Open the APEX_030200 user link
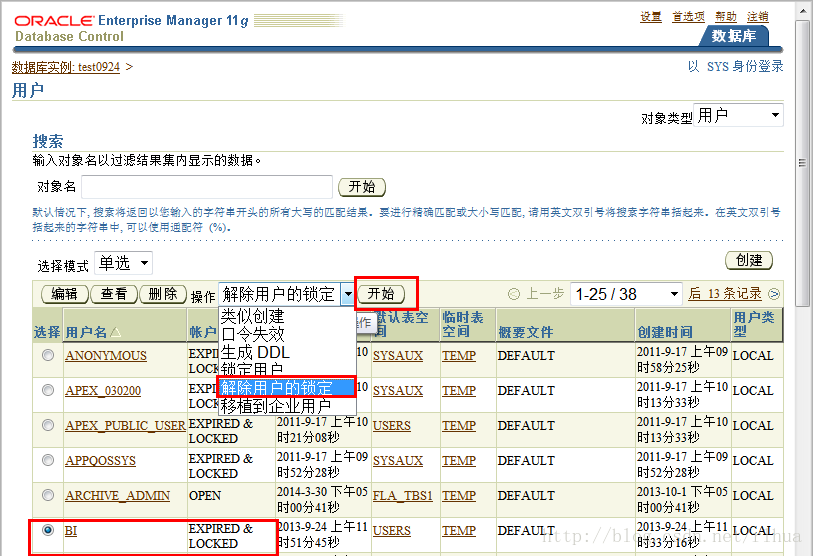The image size is (813, 556). pyautogui.click(x=103, y=391)
